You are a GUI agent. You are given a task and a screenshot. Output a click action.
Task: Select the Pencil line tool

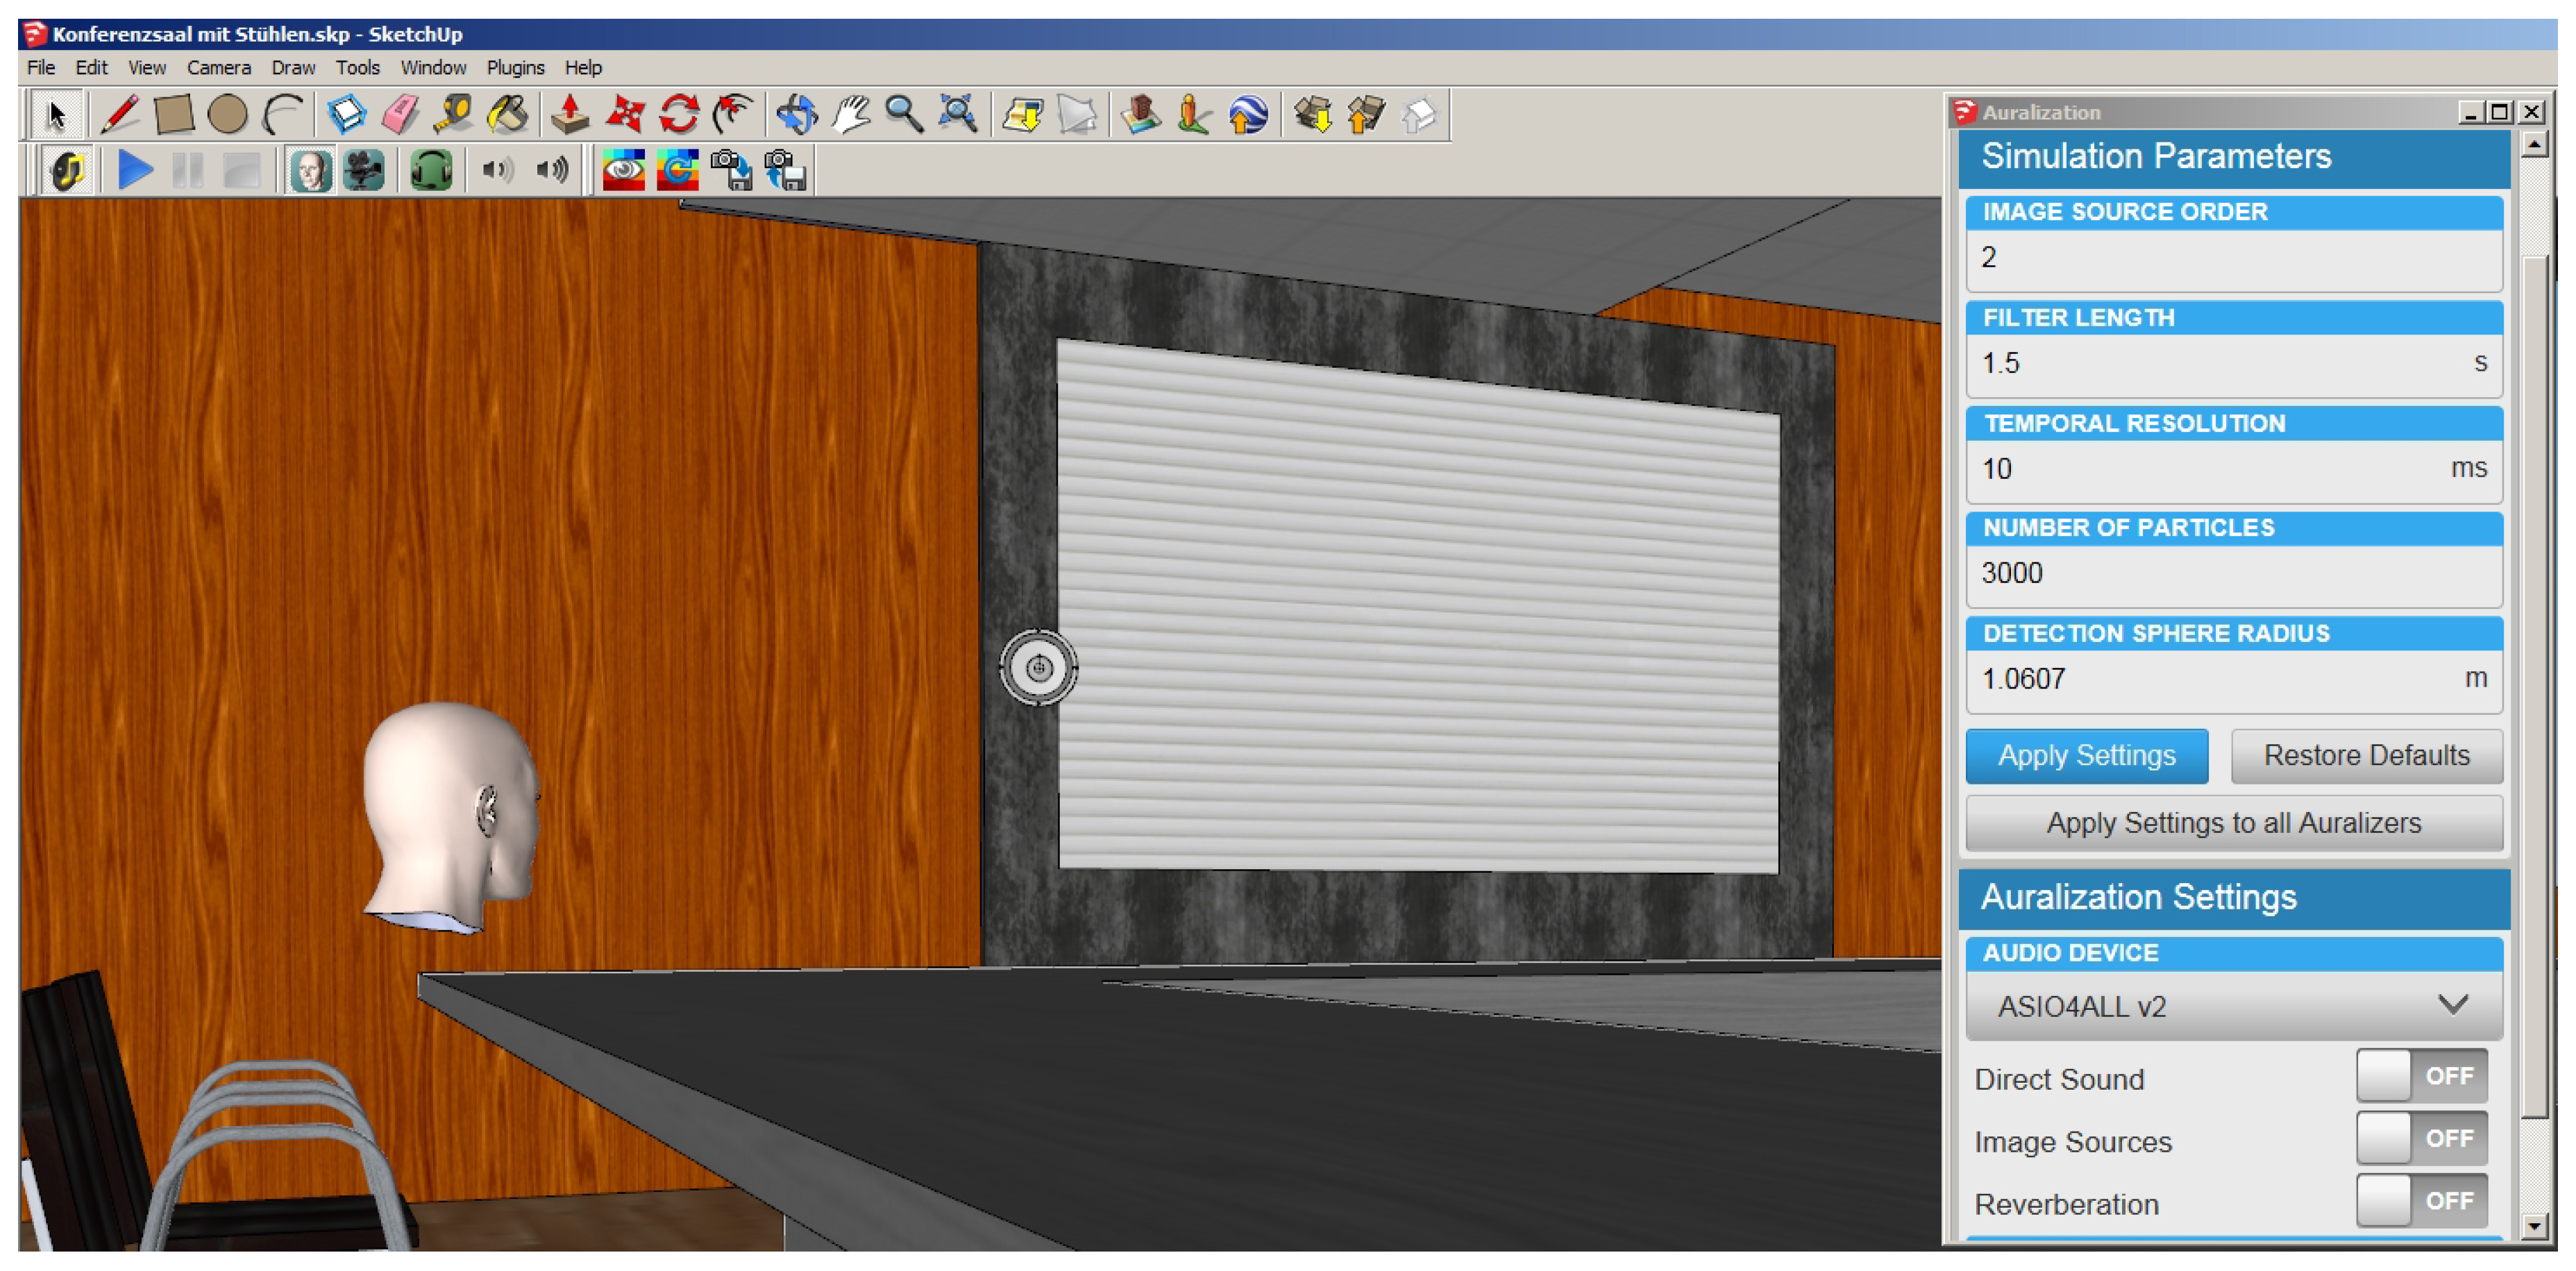pyautogui.click(x=119, y=114)
